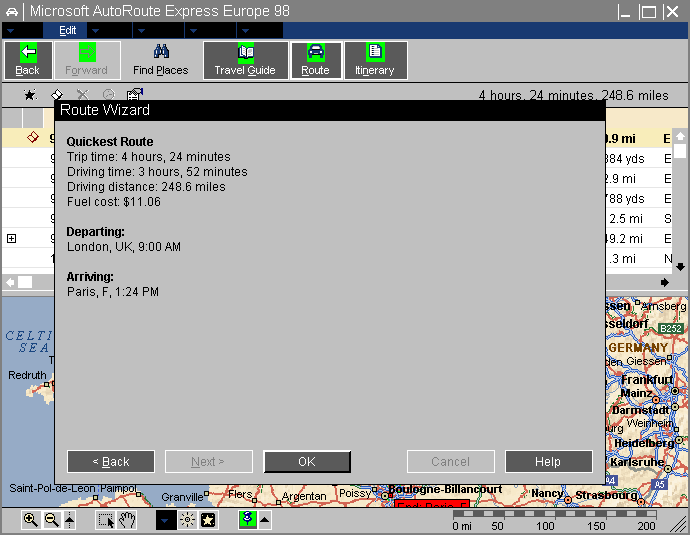Click the greyed Forward navigation button
This screenshot has height=535, width=690.
point(87,60)
